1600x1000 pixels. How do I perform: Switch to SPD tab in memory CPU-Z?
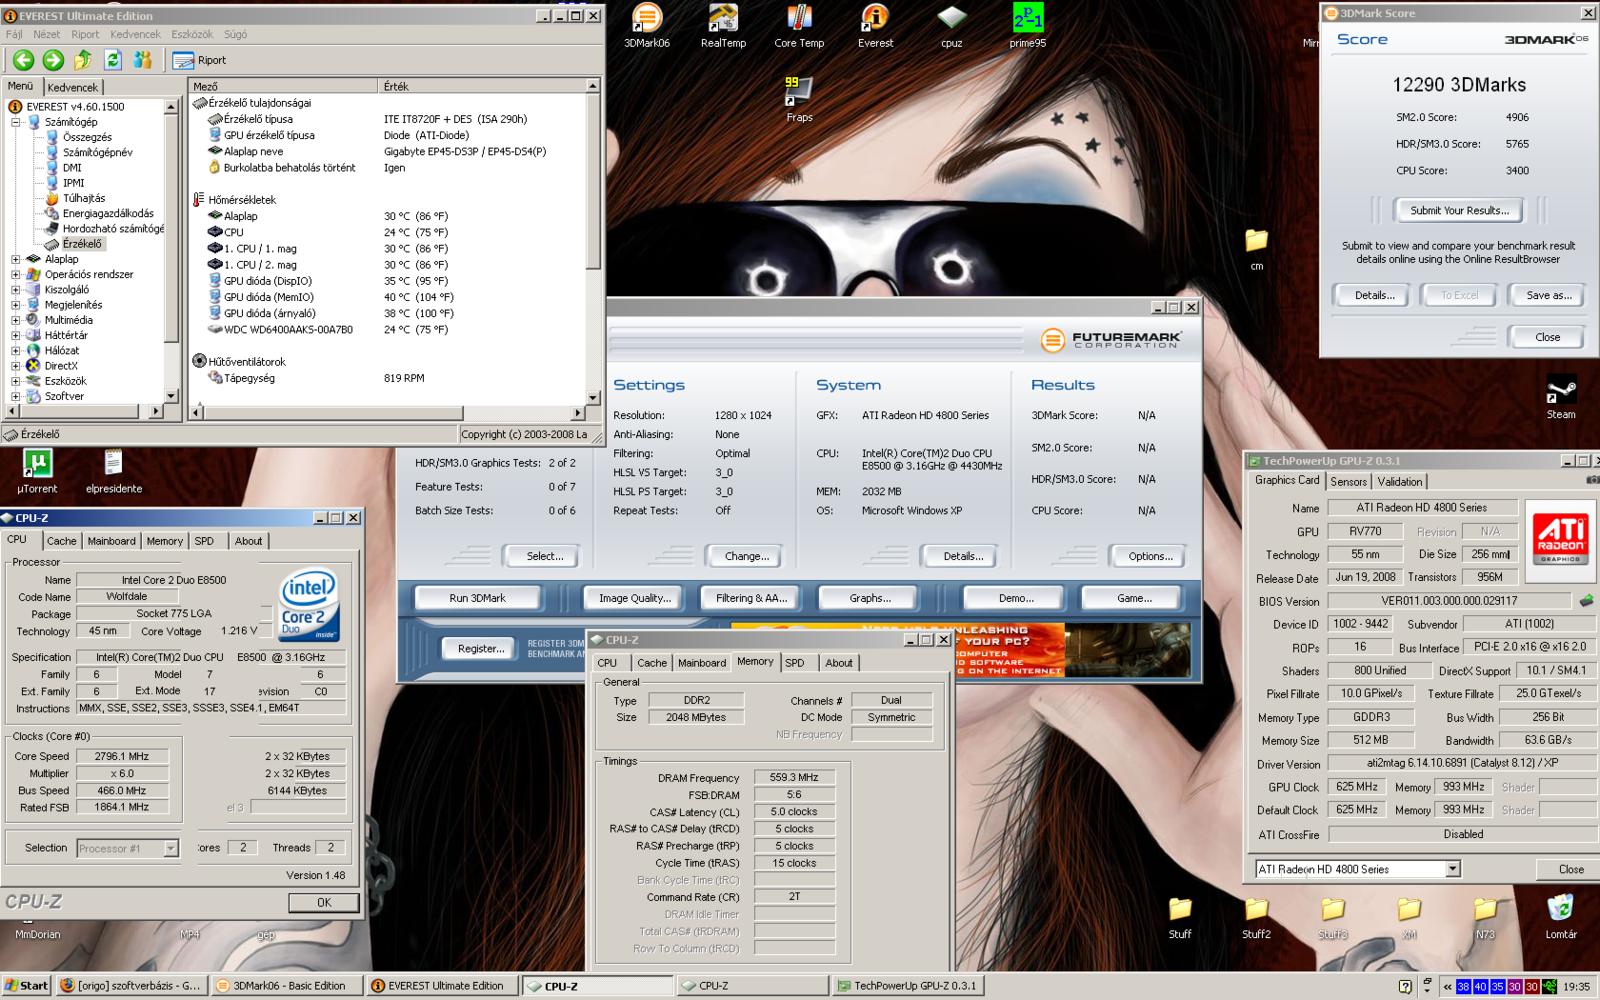click(x=795, y=663)
